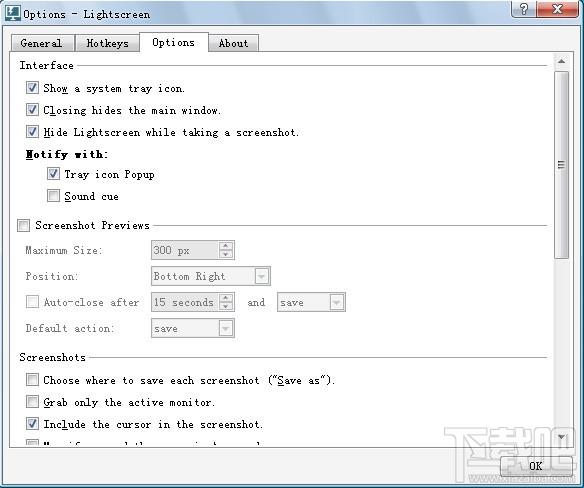Open the save dropdown after 'and'
This screenshot has height=488, width=584.
pos(311,302)
